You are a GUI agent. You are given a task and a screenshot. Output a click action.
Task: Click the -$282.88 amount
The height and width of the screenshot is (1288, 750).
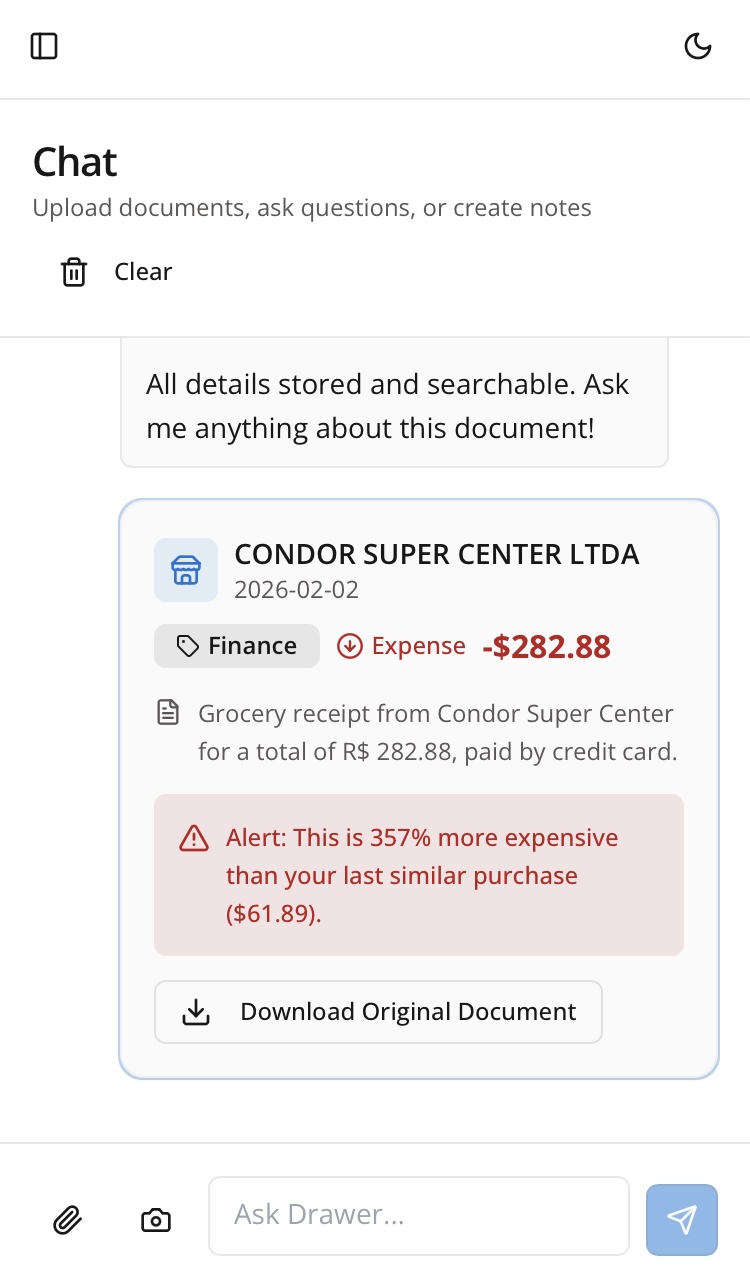546,647
